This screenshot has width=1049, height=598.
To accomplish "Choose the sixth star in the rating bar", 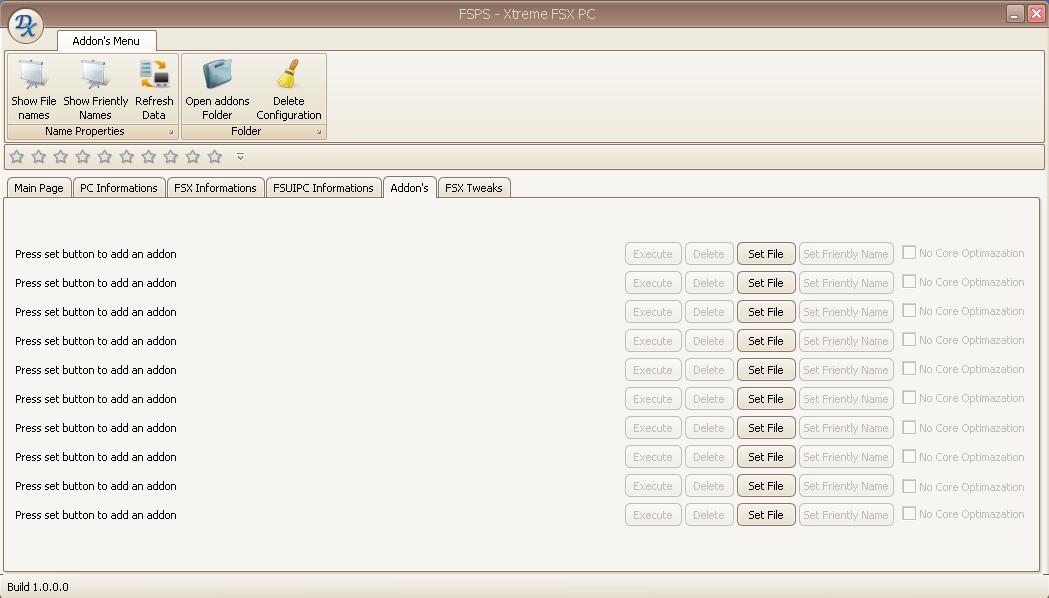I will 126,157.
